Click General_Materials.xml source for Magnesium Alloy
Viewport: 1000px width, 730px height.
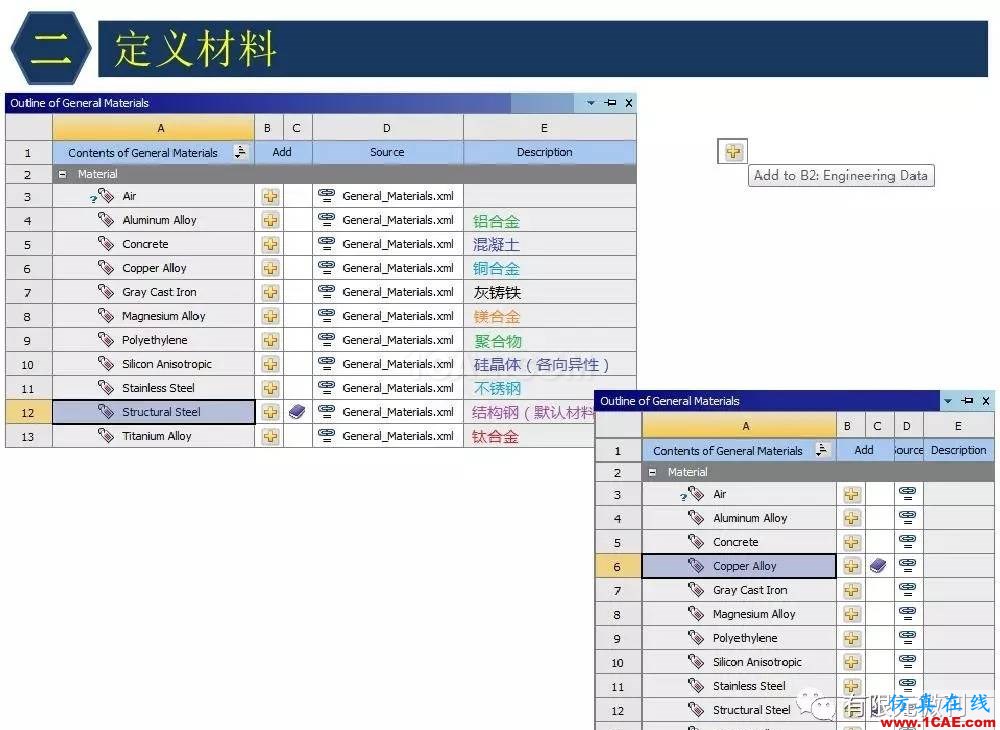click(398, 316)
